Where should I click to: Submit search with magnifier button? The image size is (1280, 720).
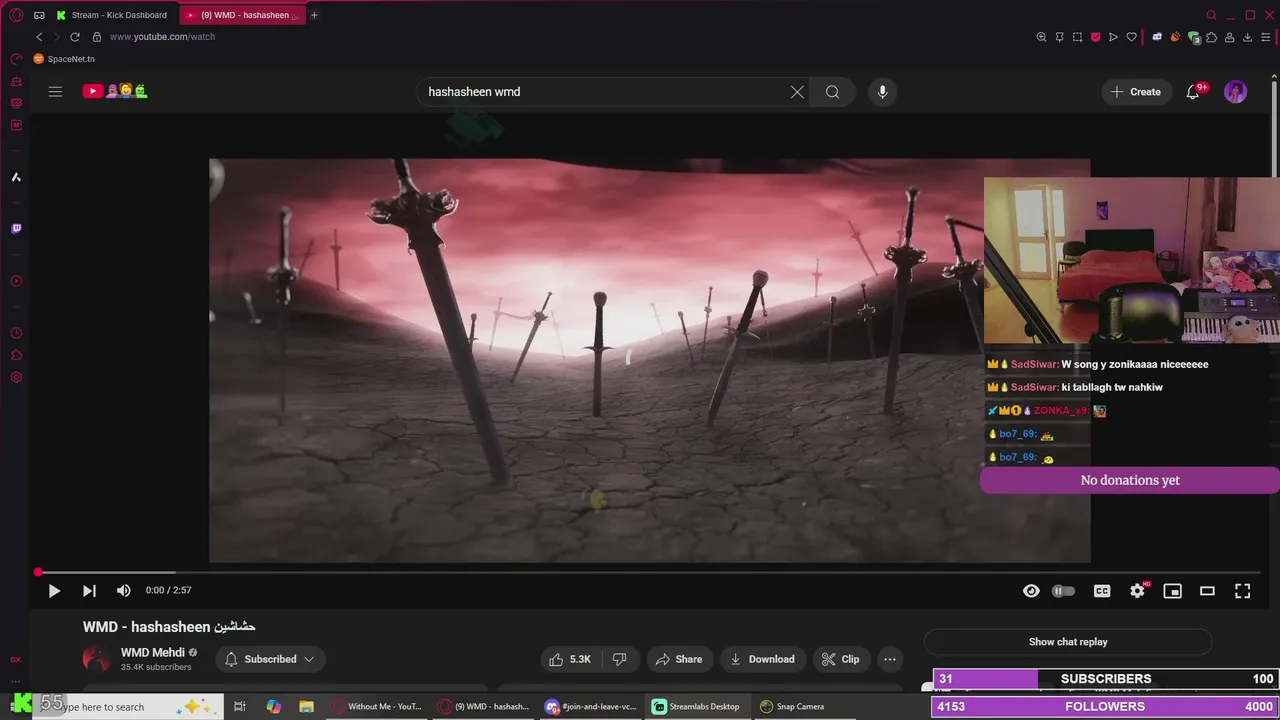(832, 92)
